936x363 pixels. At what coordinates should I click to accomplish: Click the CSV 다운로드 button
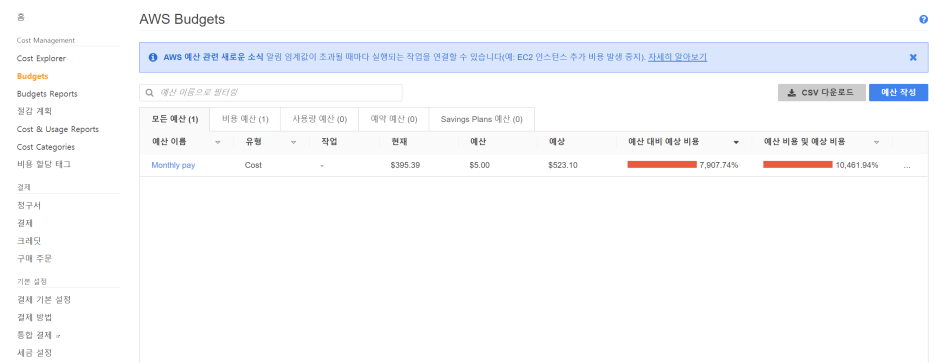(821, 93)
